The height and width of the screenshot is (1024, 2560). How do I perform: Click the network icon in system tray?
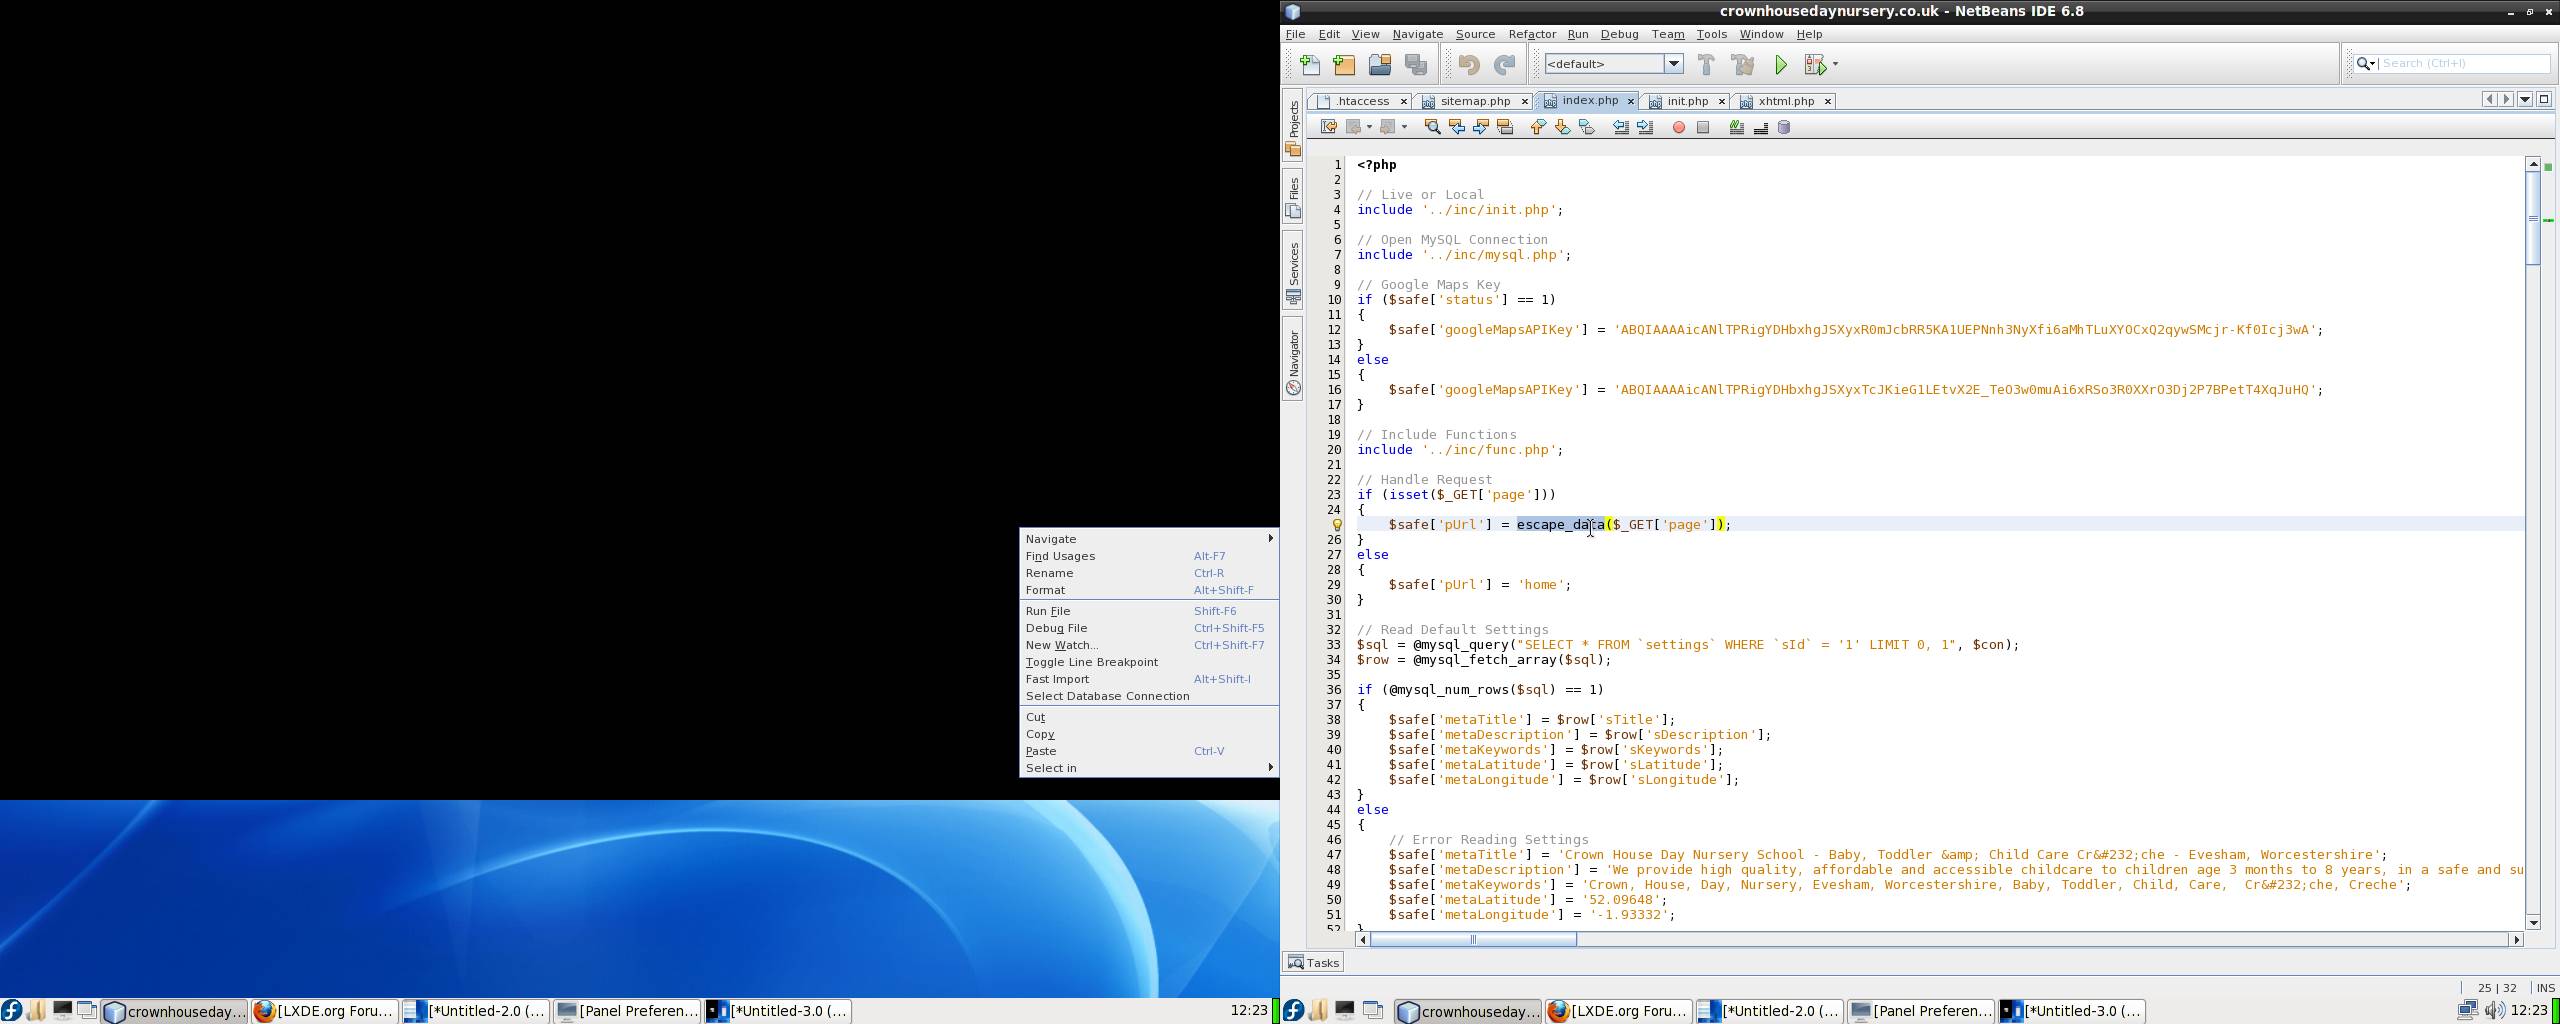(x=2468, y=1011)
